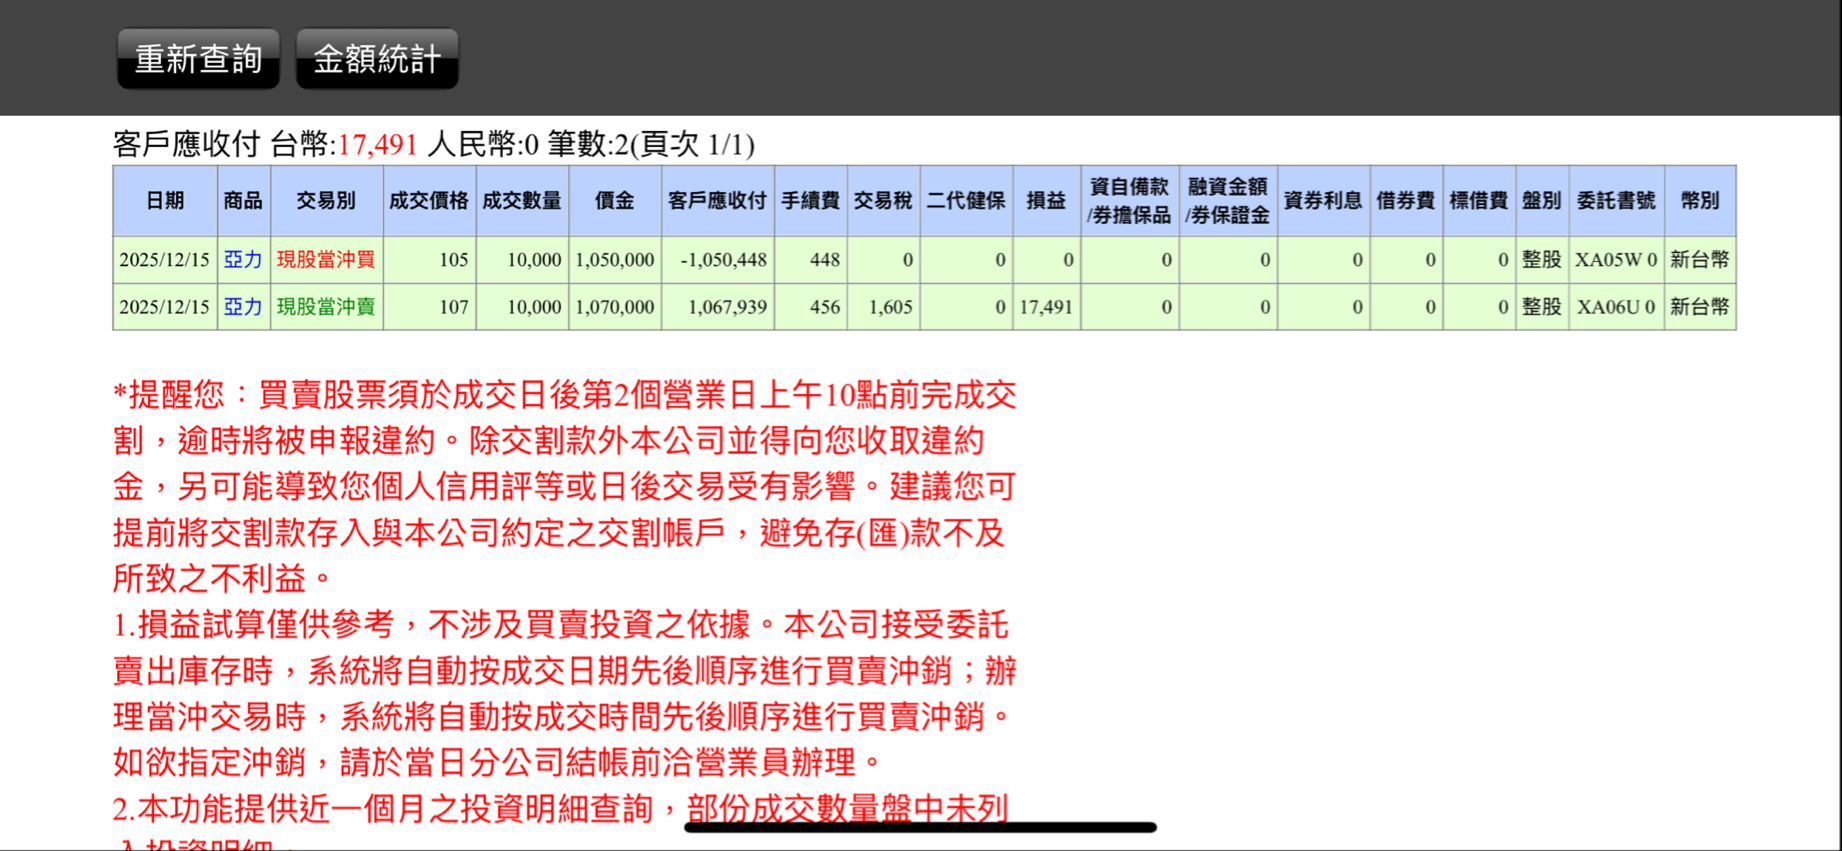This screenshot has height=851, width=1842.
Task: Click the 損益 column header
Action: pos(1046,201)
